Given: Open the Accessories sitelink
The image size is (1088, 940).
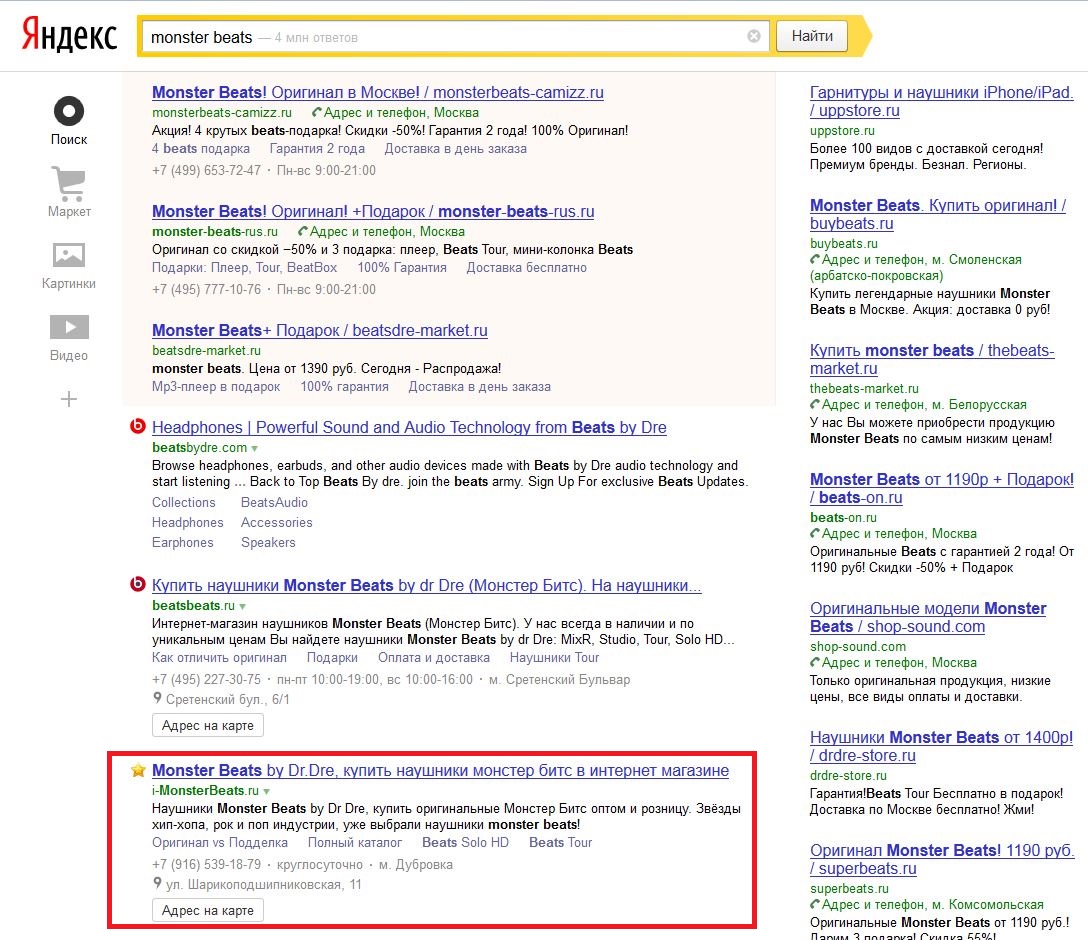Looking at the screenshot, I should click(277, 522).
